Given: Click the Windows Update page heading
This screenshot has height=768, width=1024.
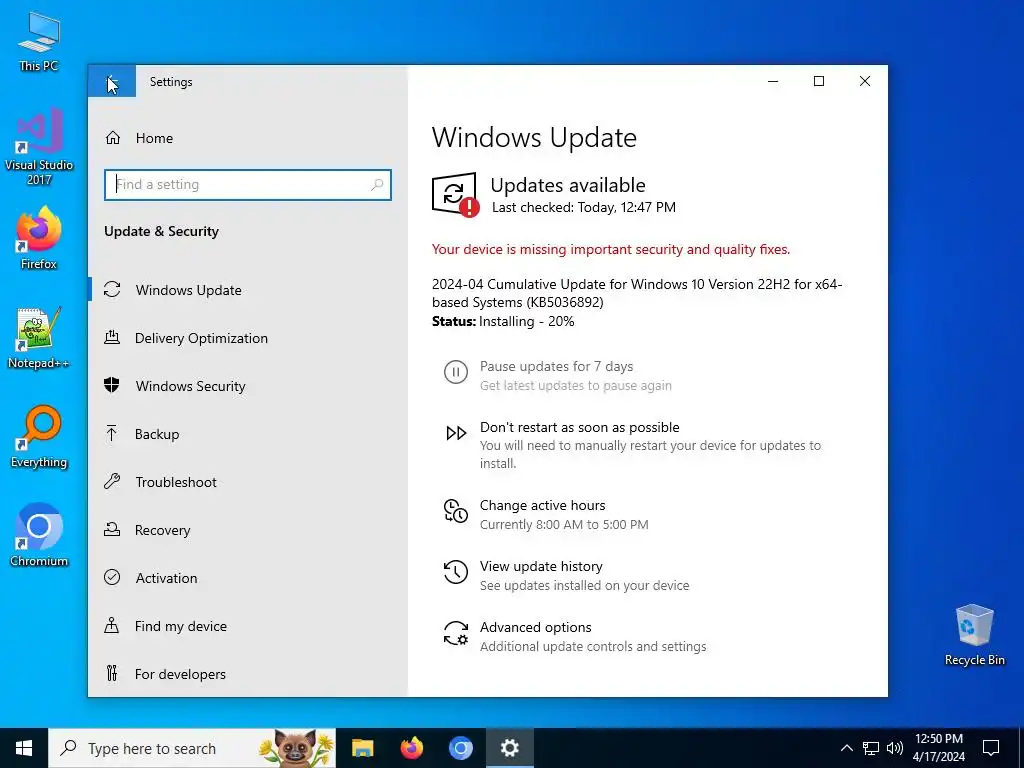Looking at the screenshot, I should 534,137.
